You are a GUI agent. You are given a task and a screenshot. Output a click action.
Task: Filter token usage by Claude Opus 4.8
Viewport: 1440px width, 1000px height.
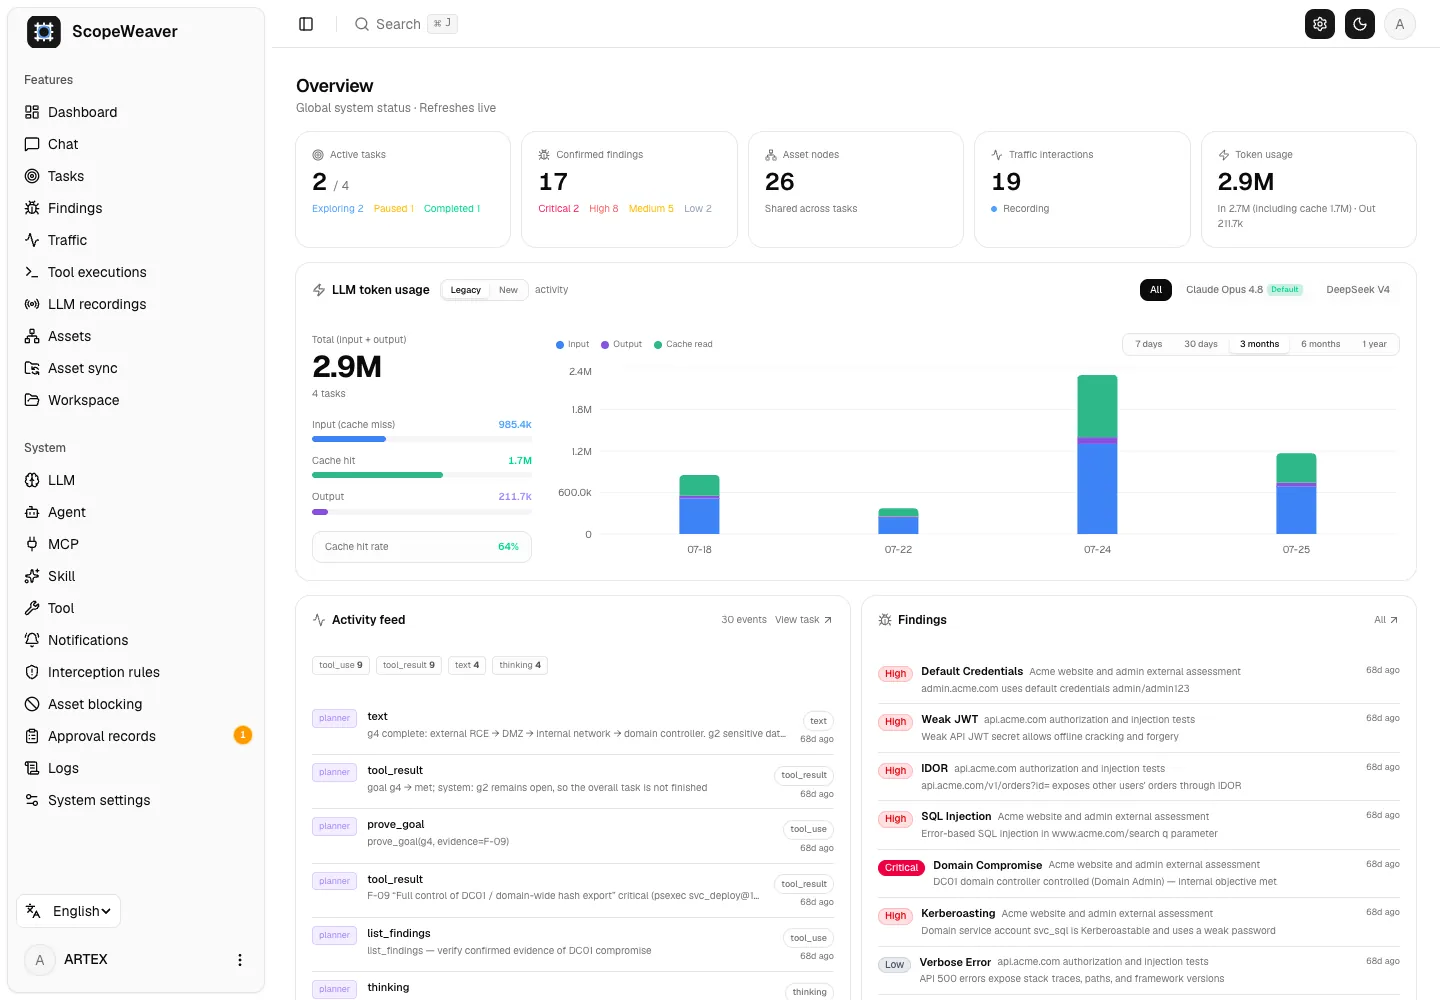tap(1244, 290)
